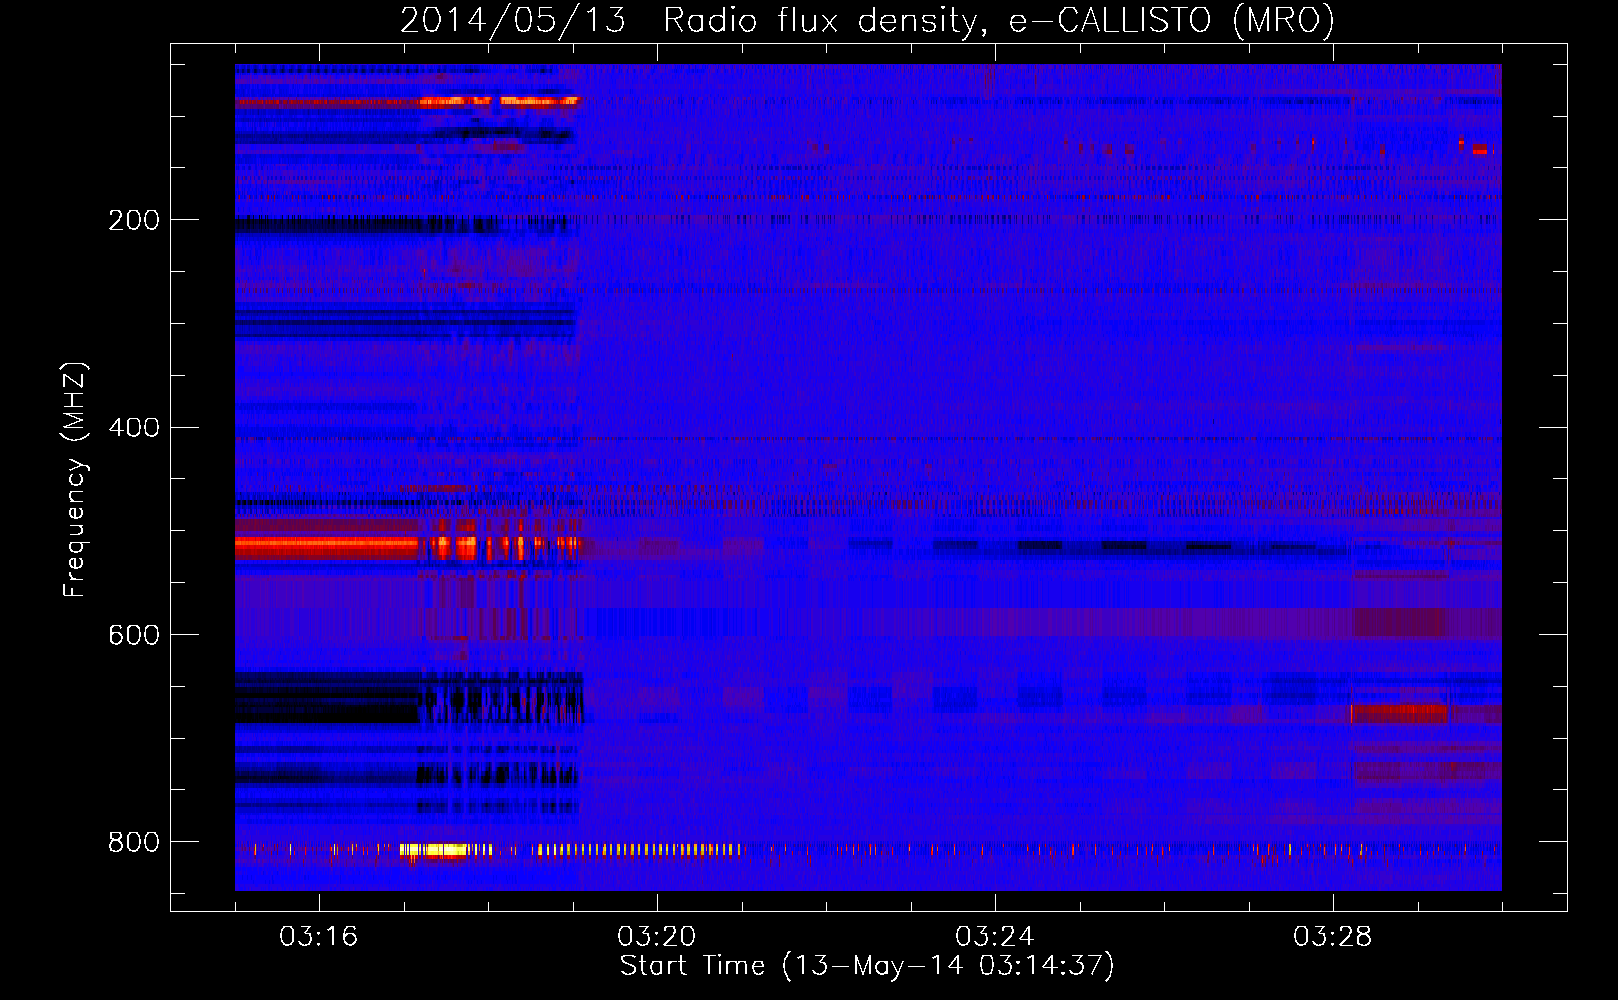Click the '03:16' time tick label
Viewport: 1618px width, 1000px height.
click(x=319, y=937)
